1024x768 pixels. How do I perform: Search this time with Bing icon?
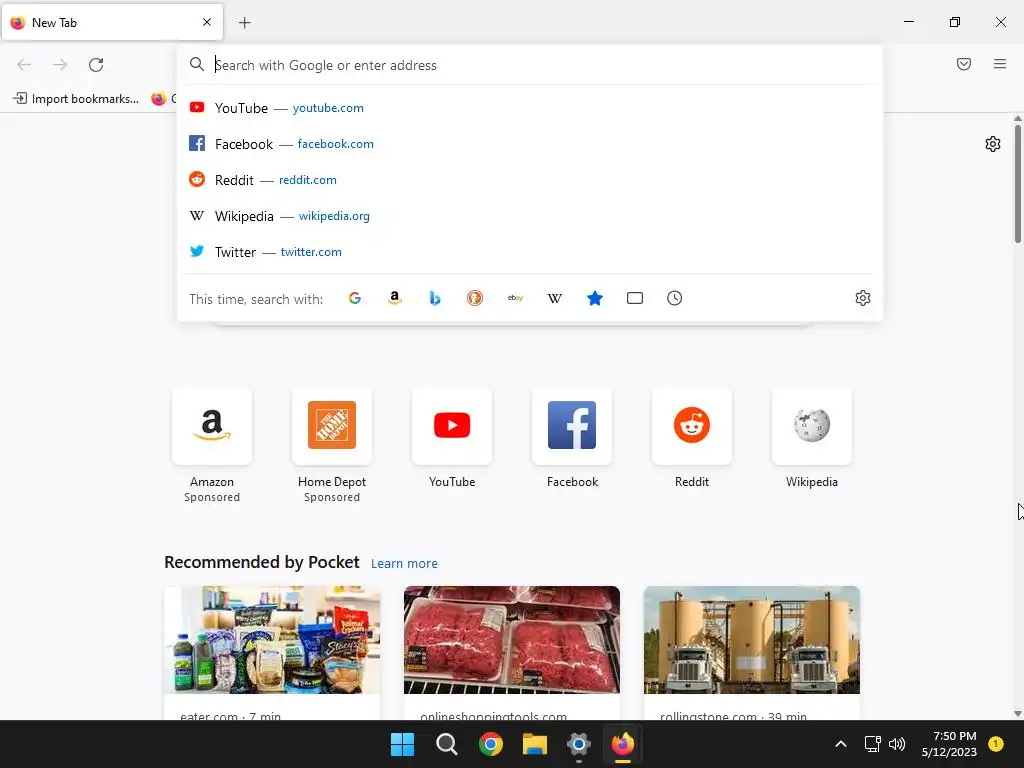(435, 298)
